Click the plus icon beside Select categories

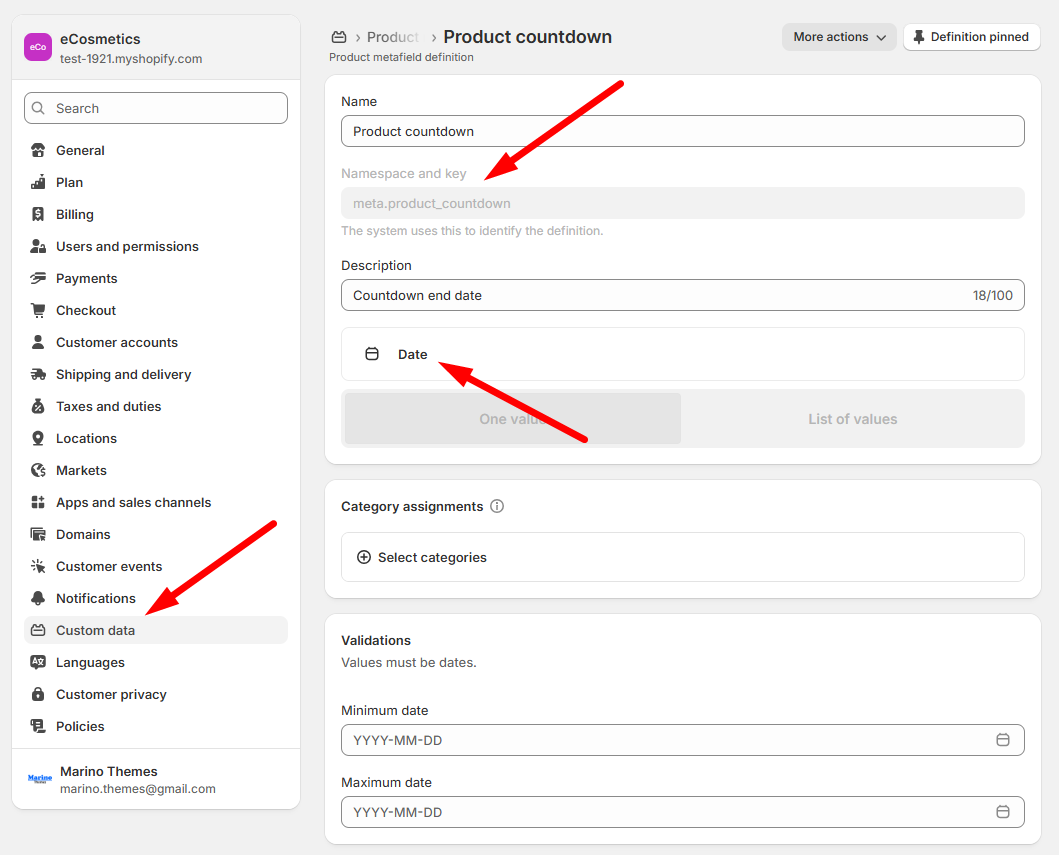point(364,557)
